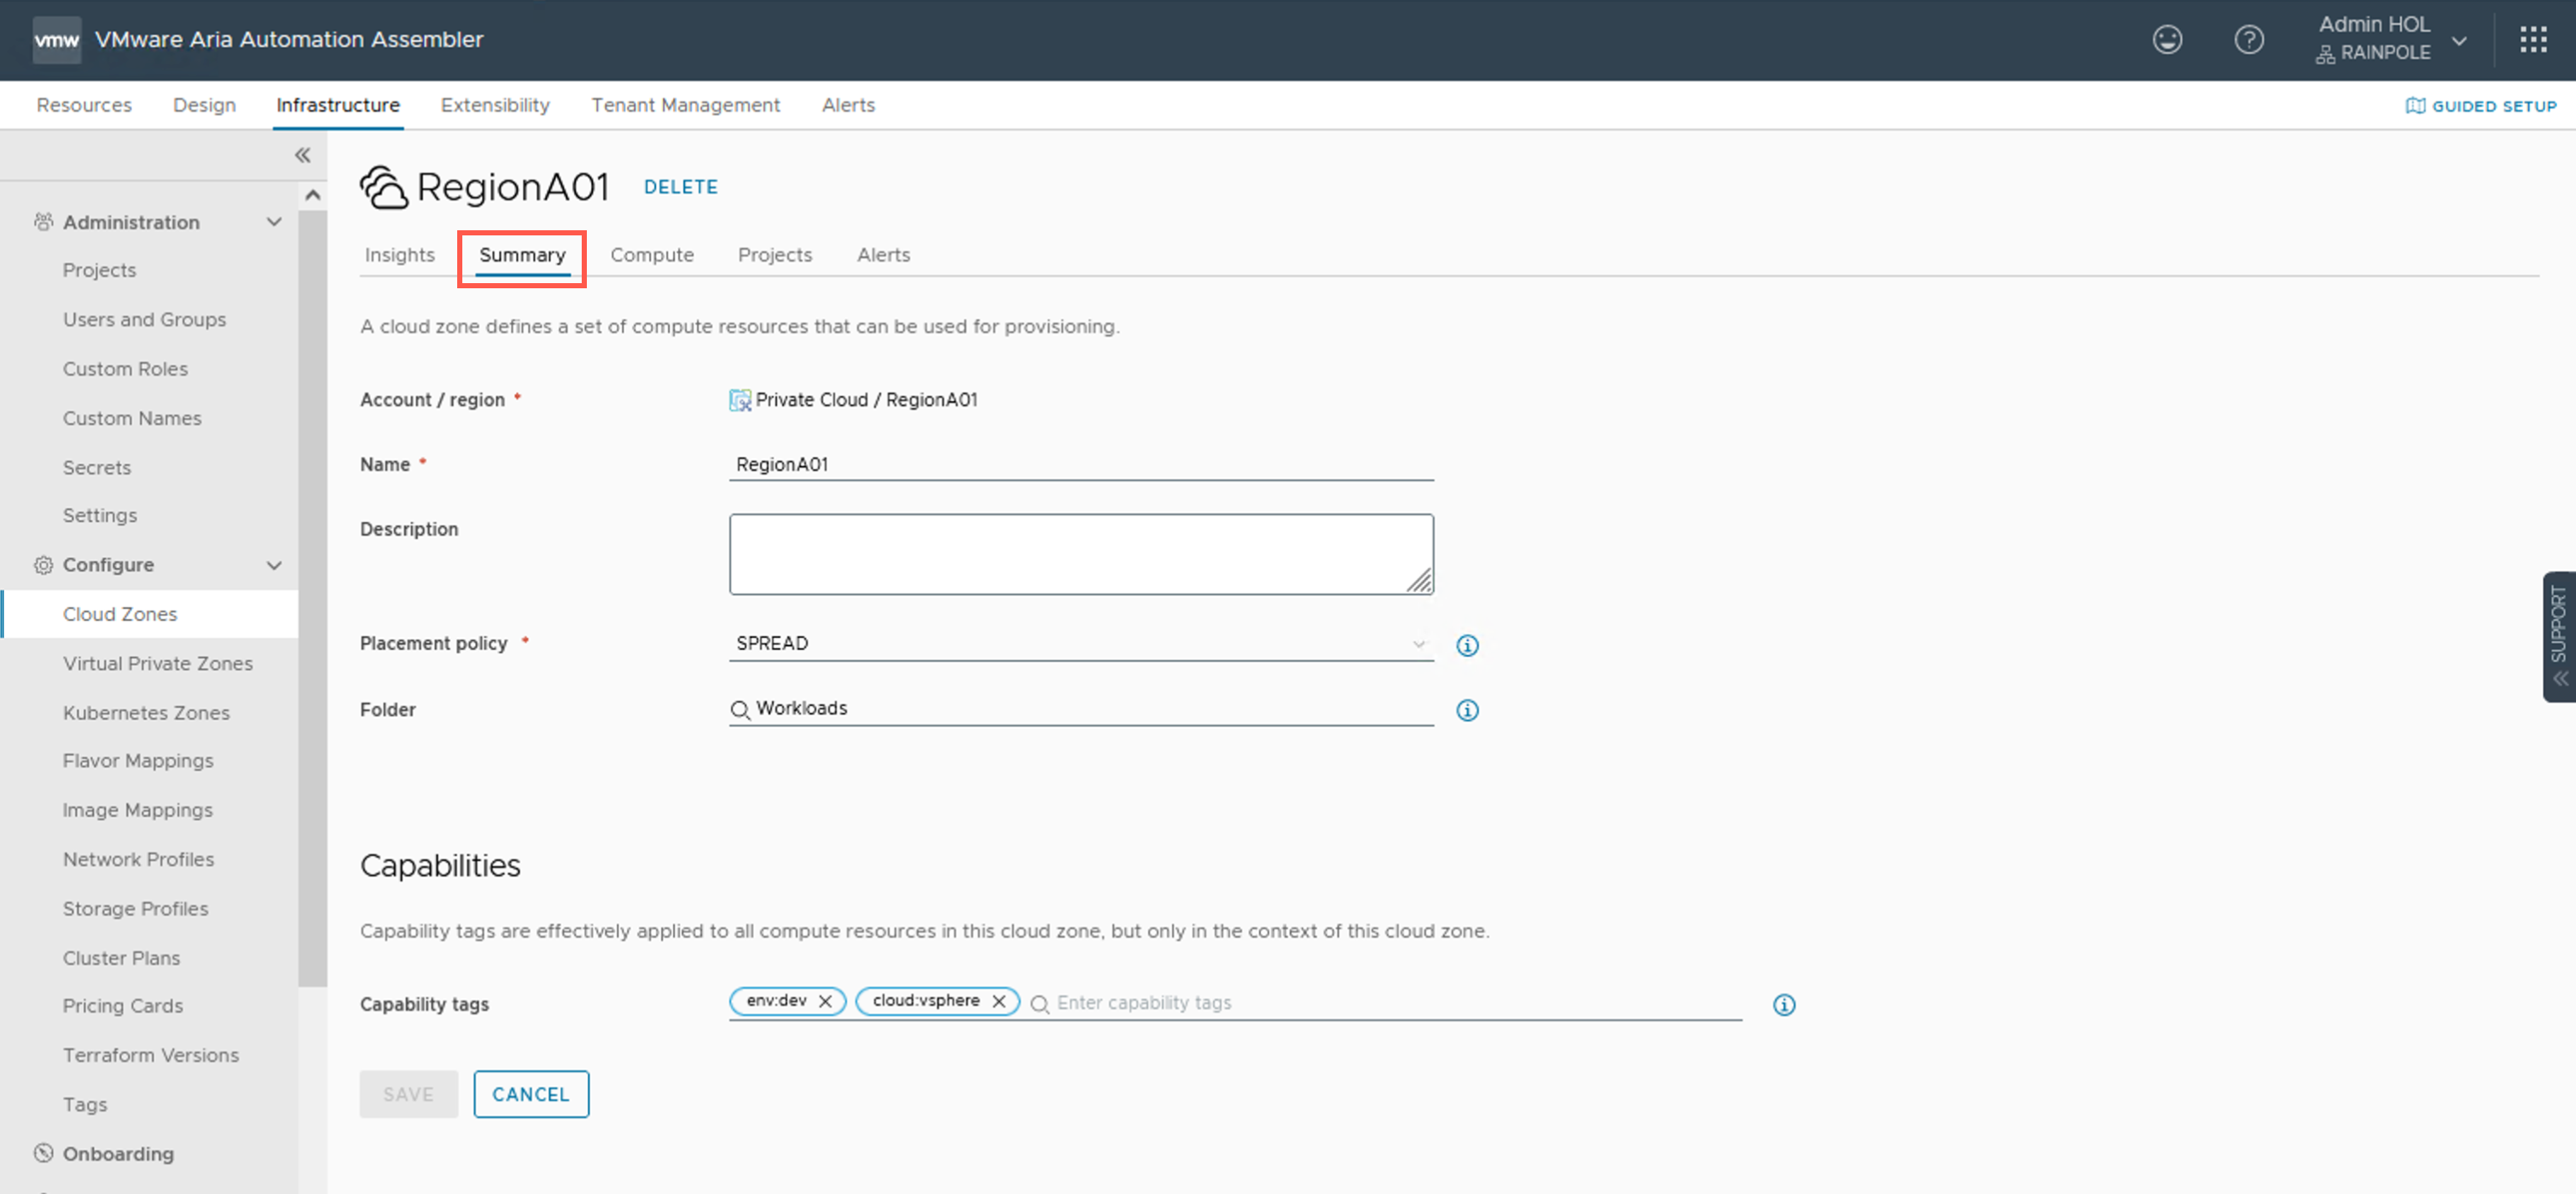This screenshot has height=1194, width=2576.
Task: Expand the SUPPORT side panel
Action: [x=2558, y=636]
